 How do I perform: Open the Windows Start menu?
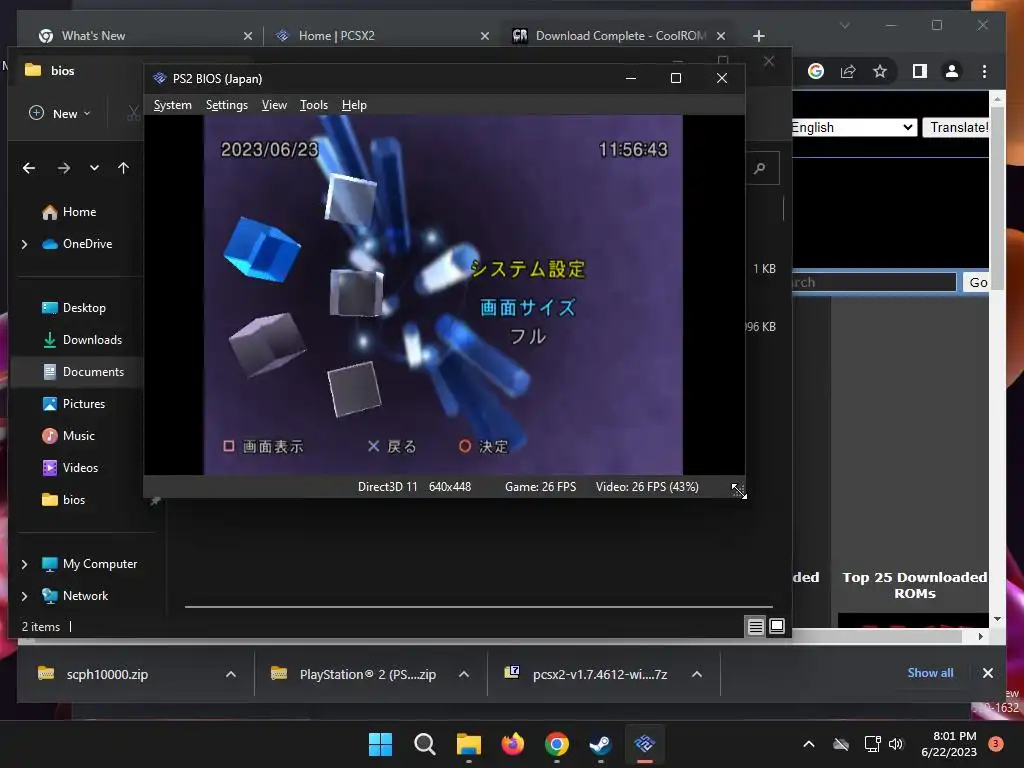pyautogui.click(x=380, y=744)
